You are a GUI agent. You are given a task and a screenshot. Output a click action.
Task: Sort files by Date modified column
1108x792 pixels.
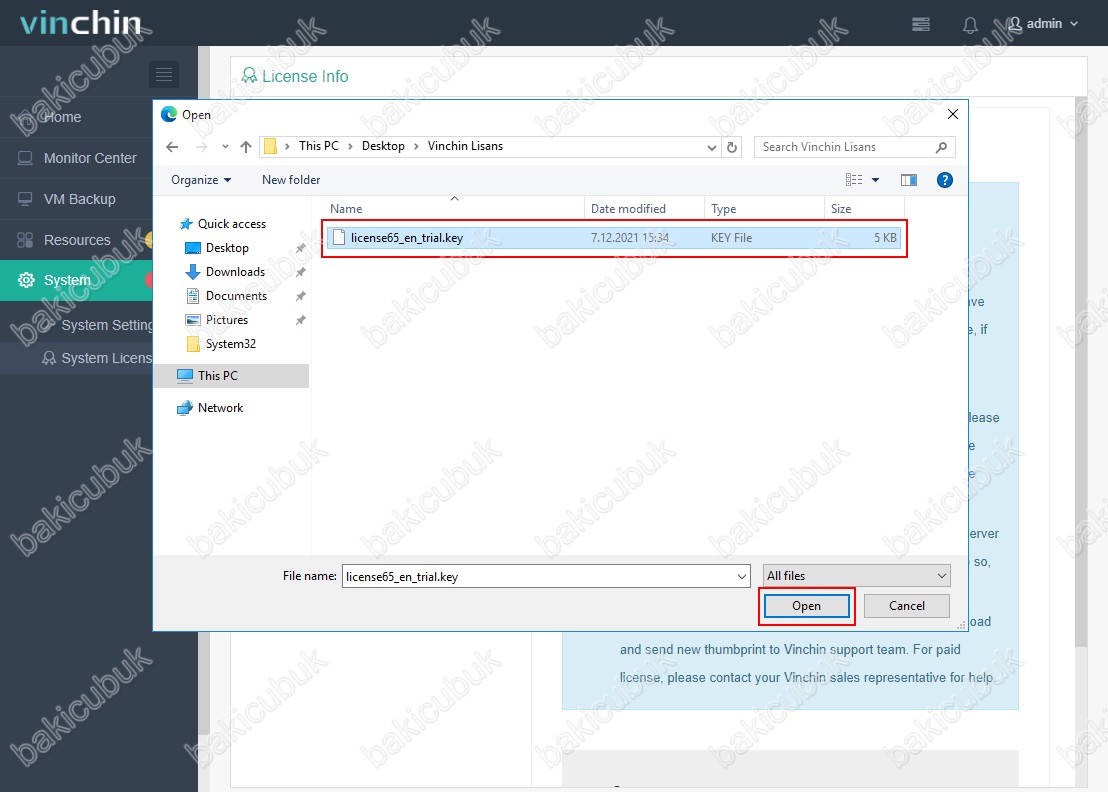tap(644, 209)
